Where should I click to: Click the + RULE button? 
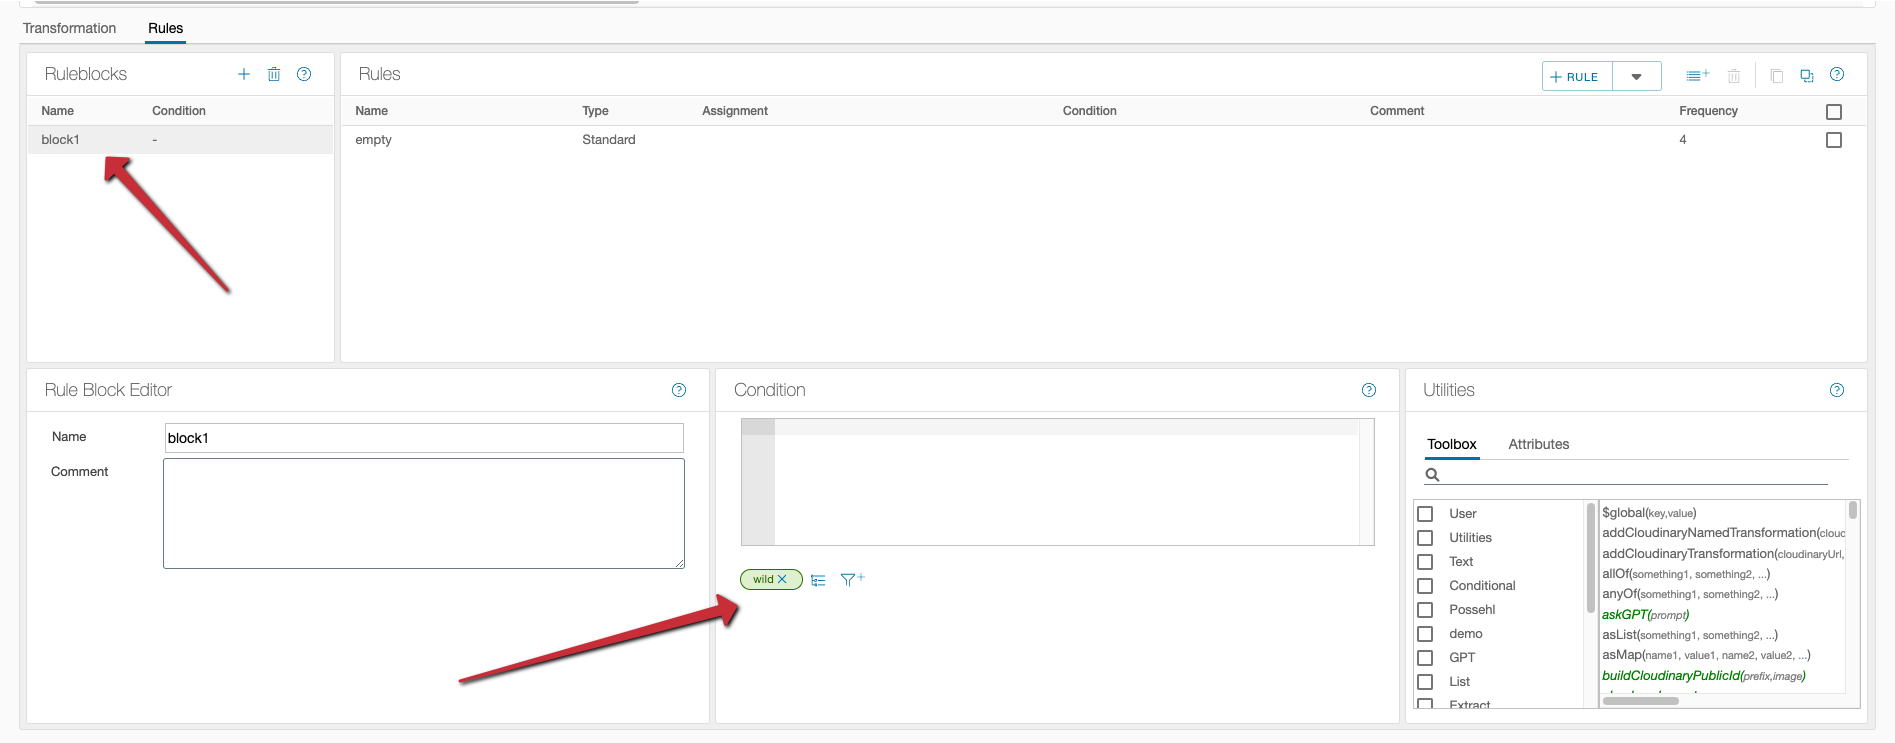pyautogui.click(x=1576, y=77)
